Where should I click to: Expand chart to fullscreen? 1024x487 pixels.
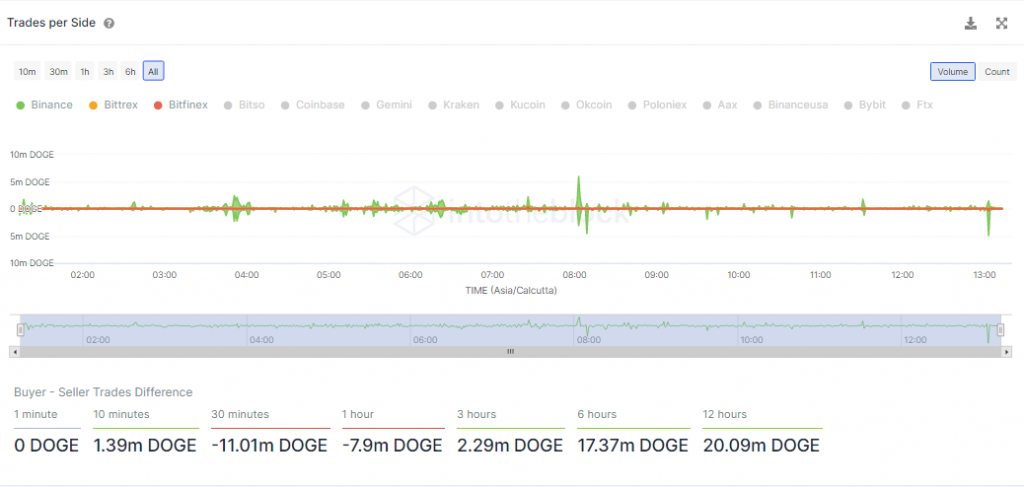[1001, 23]
